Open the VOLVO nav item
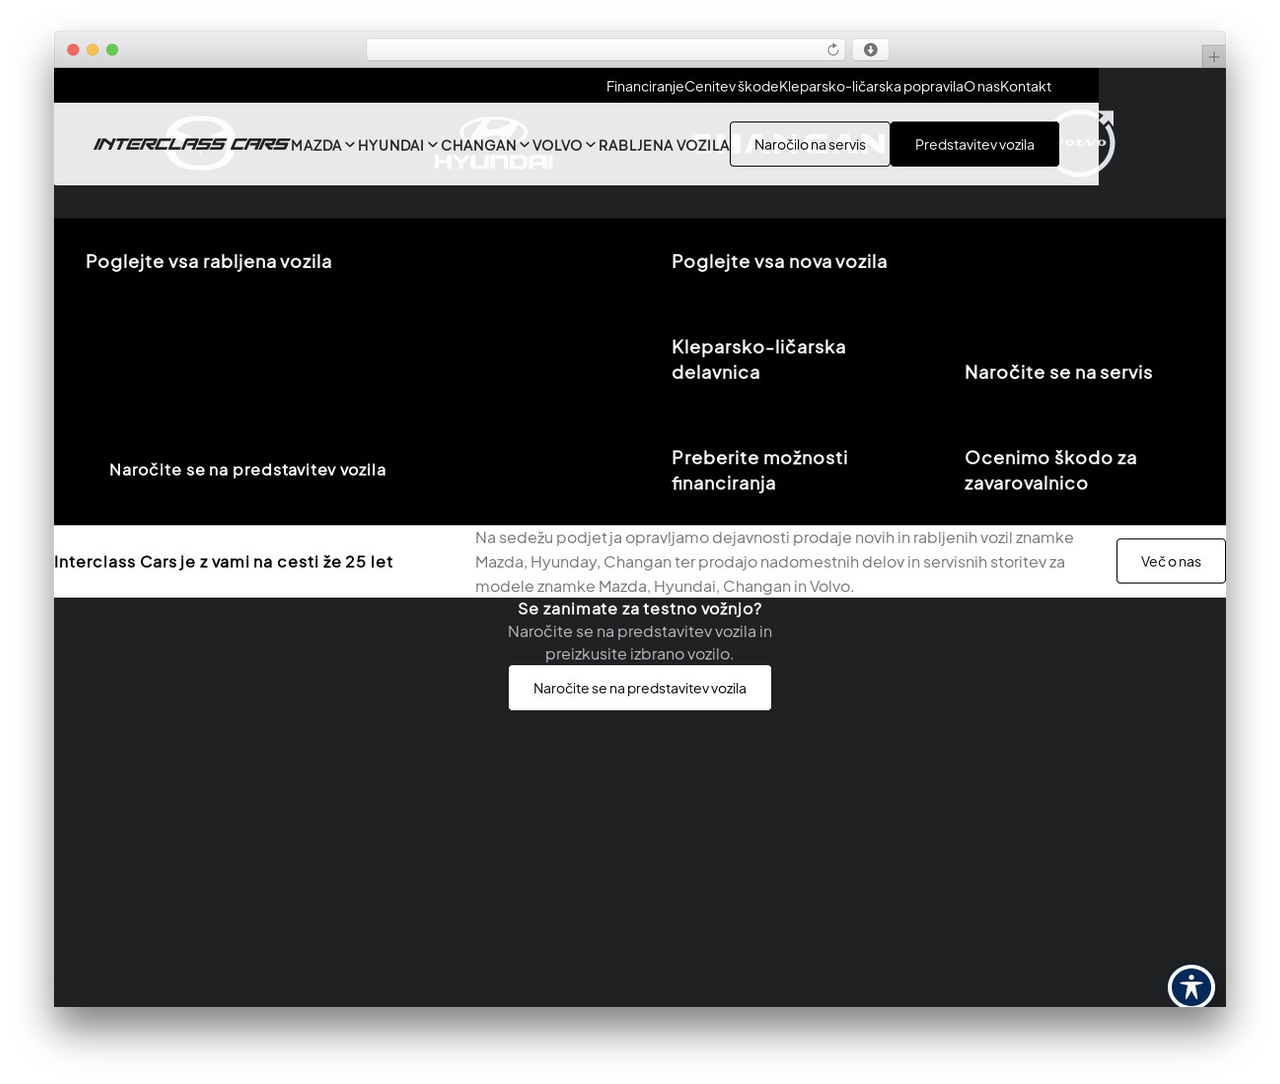Viewport: 1280px width, 1084px height. 557,145
